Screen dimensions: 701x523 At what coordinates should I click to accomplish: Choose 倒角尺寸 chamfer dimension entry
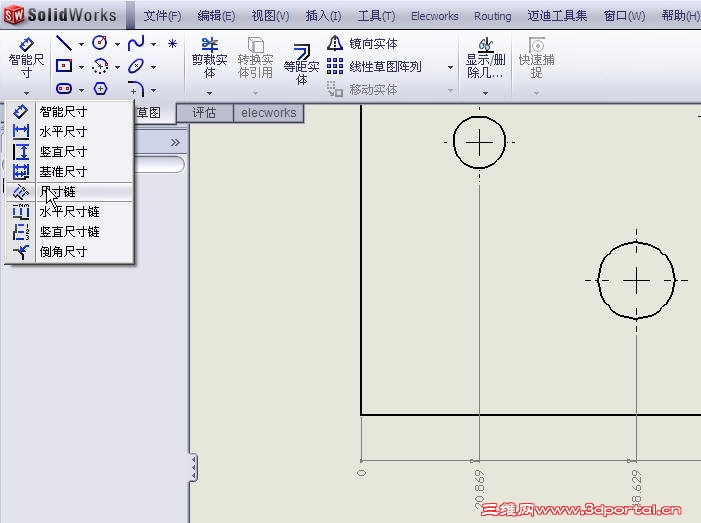tap(69, 251)
